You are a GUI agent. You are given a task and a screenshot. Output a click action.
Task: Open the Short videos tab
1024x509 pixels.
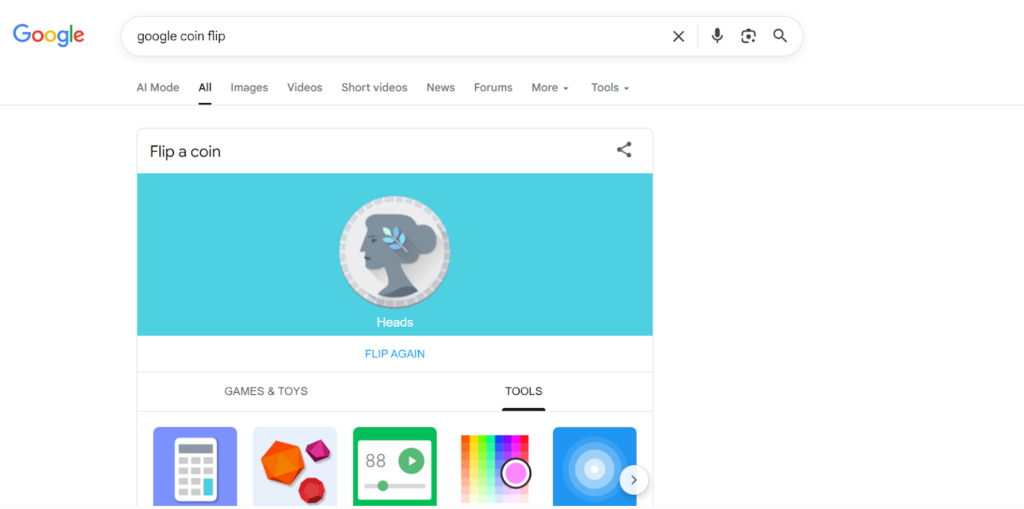point(374,88)
